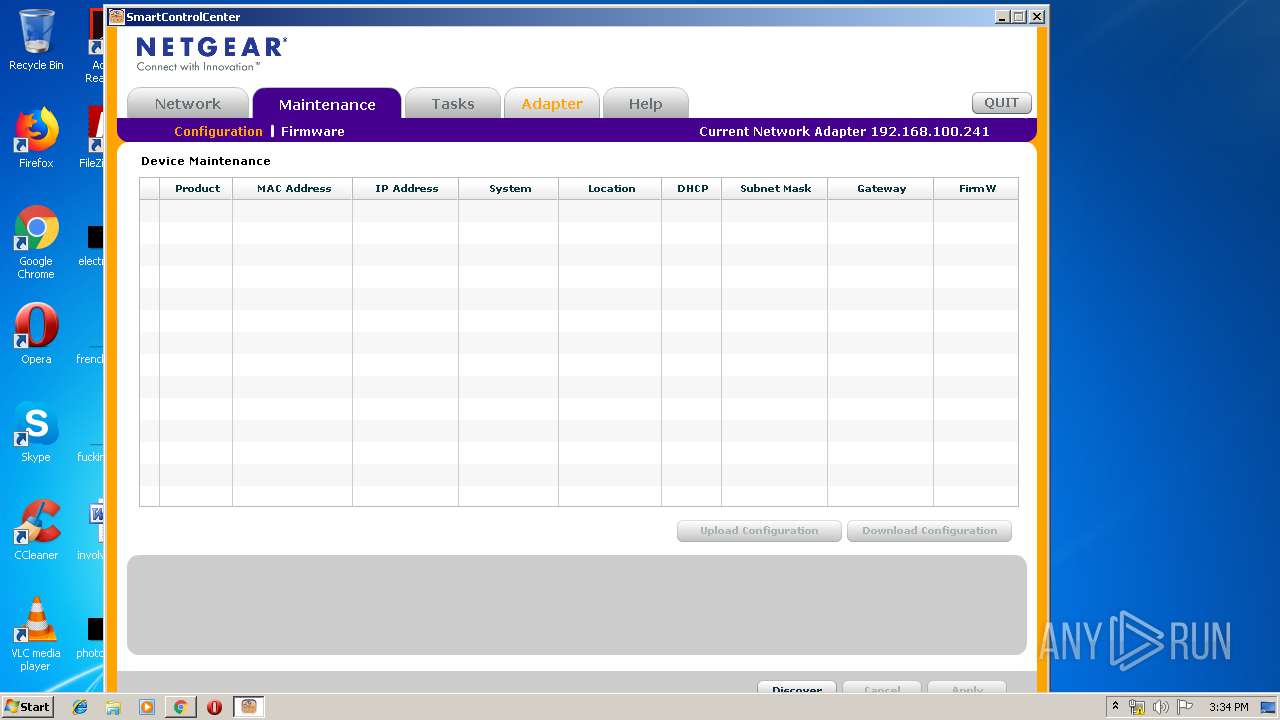Click the SmartControlCenter title bar icon
The height and width of the screenshot is (720, 1280).
tap(116, 17)
